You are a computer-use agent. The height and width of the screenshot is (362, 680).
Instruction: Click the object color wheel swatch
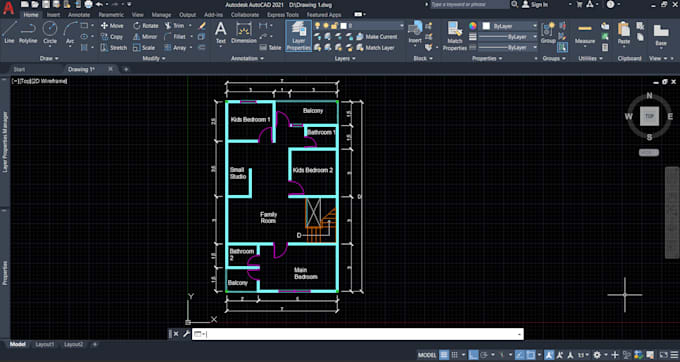click(473, 26)
